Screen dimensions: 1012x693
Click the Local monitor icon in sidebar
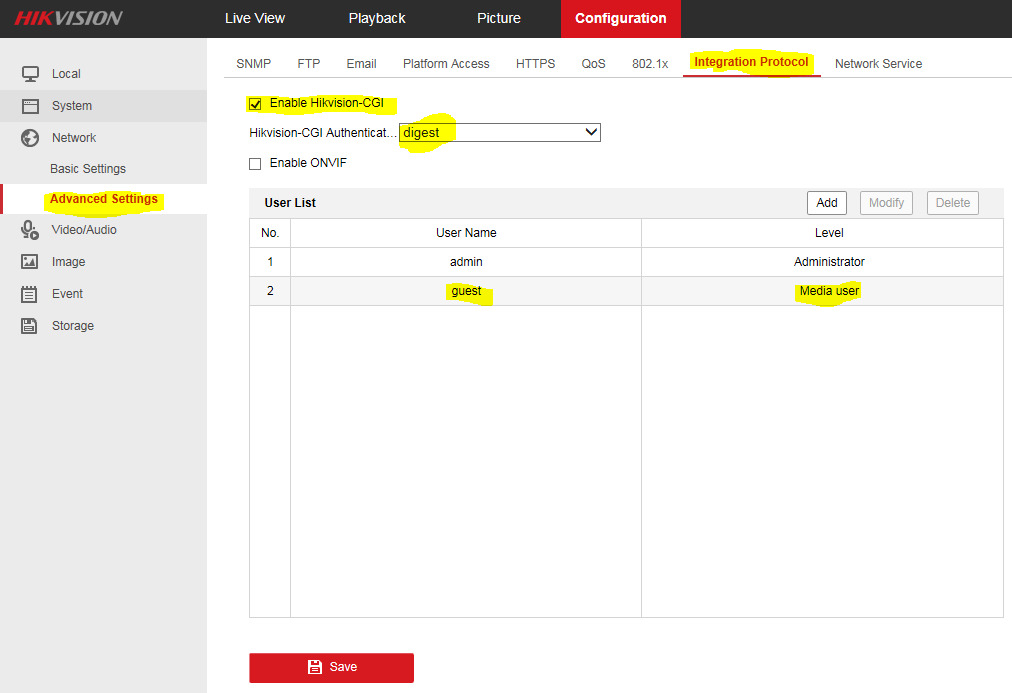pos(30,74)
